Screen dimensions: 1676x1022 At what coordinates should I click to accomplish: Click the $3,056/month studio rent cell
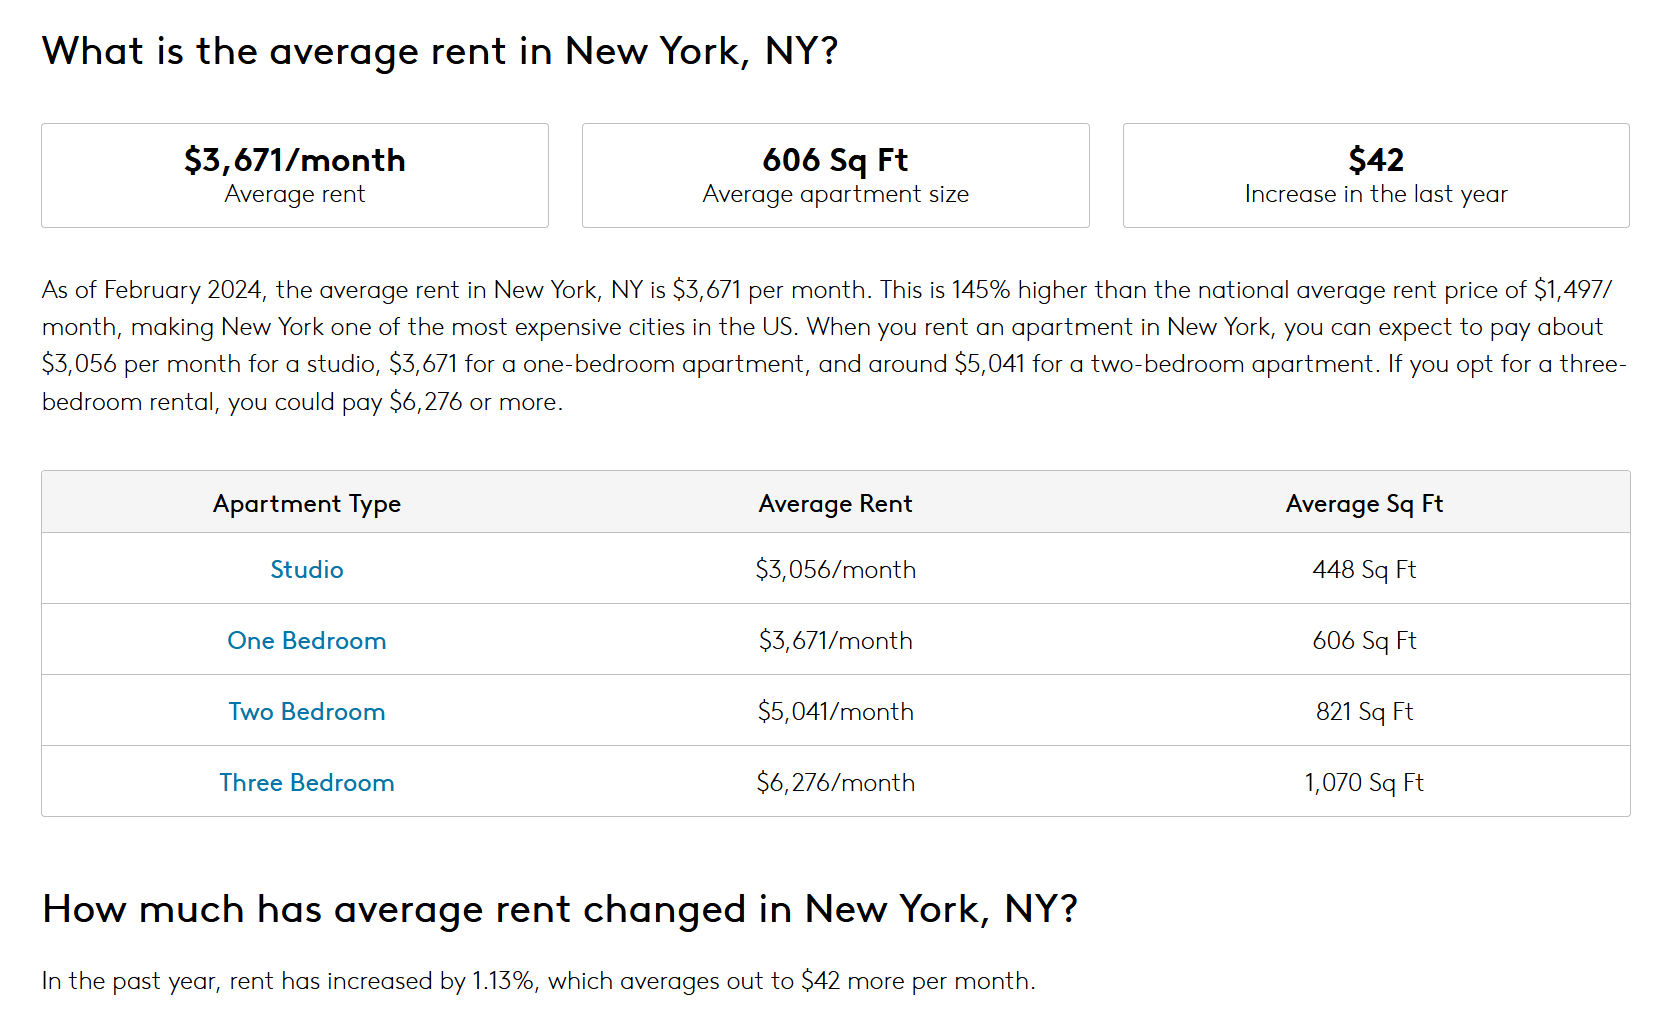835,570
